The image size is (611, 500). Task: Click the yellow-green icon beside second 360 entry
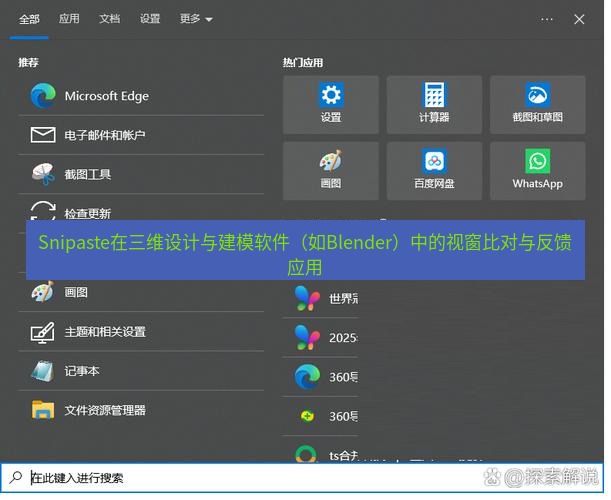pos(307,416)
